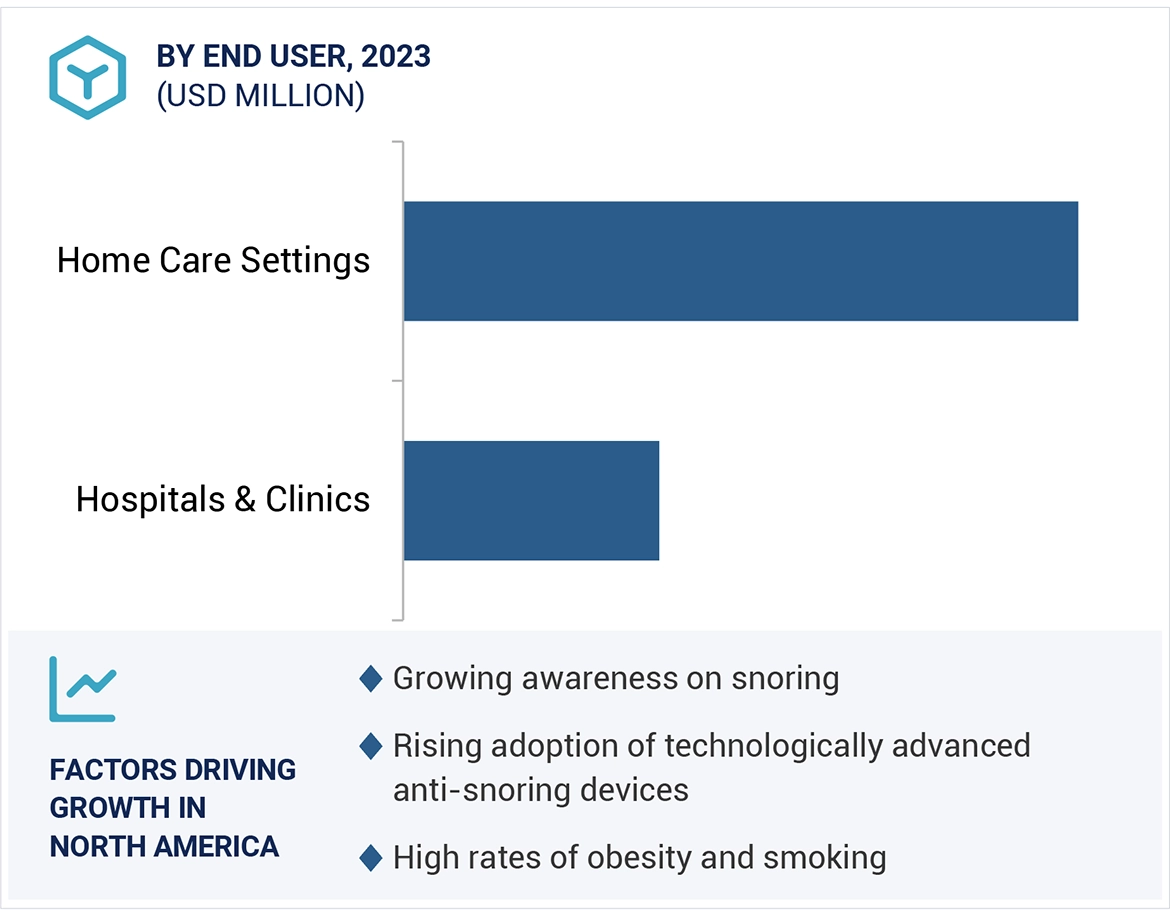Click the teal hexagon logo icon
This screenshot has height=910, width=1170.
tap(88, 78)
